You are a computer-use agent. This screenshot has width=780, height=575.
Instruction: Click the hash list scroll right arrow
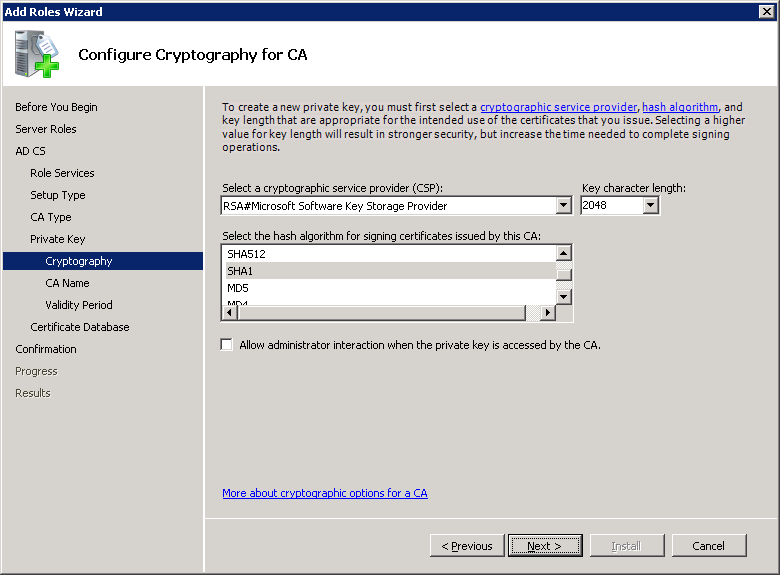pos(548,312)
